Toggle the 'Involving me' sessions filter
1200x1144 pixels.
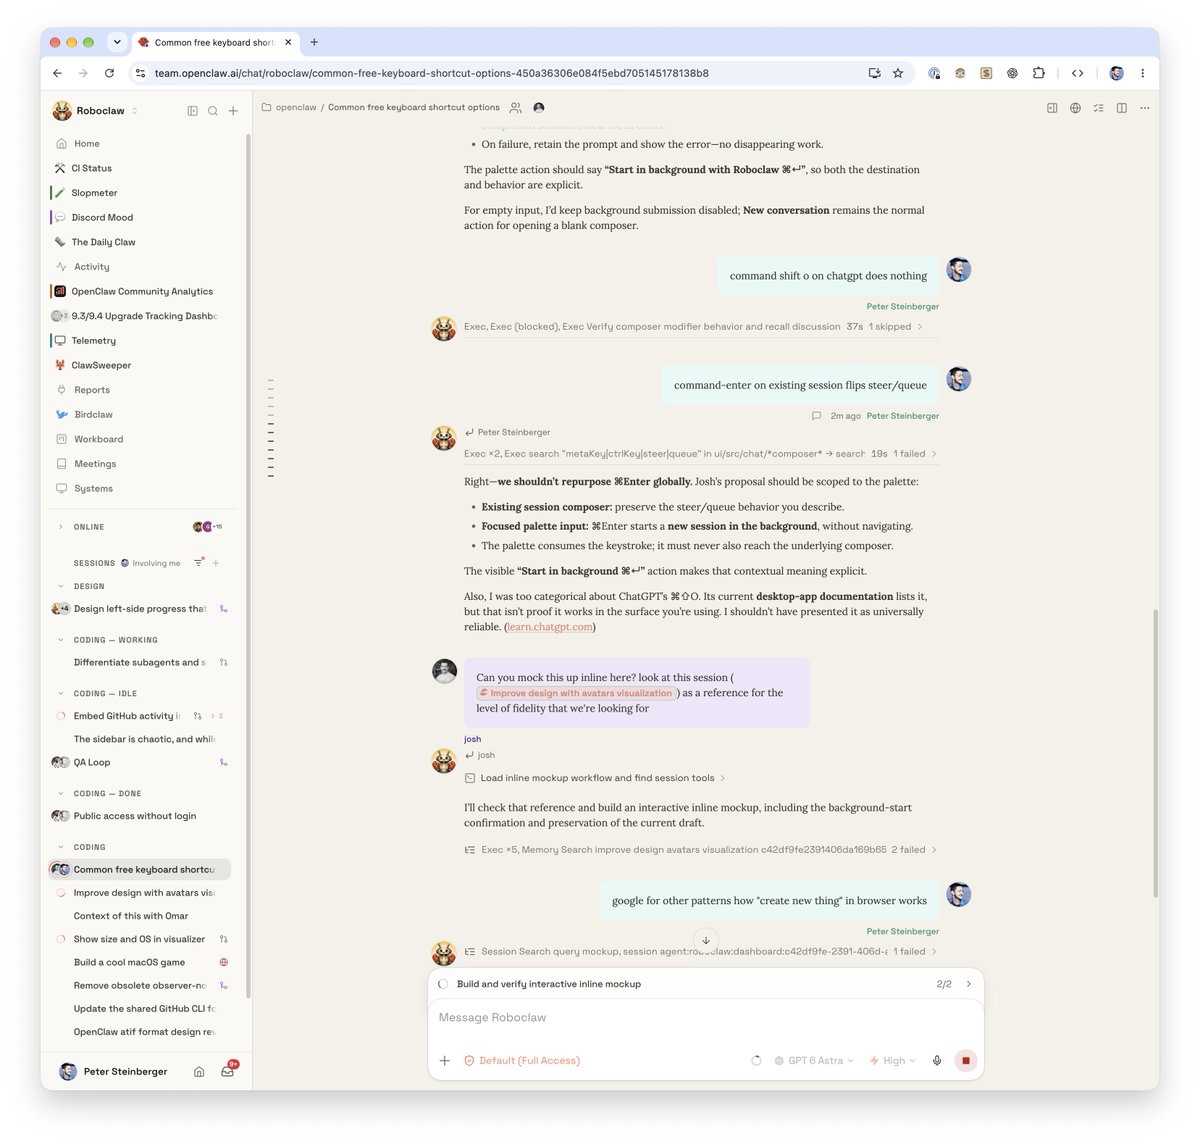151,563
